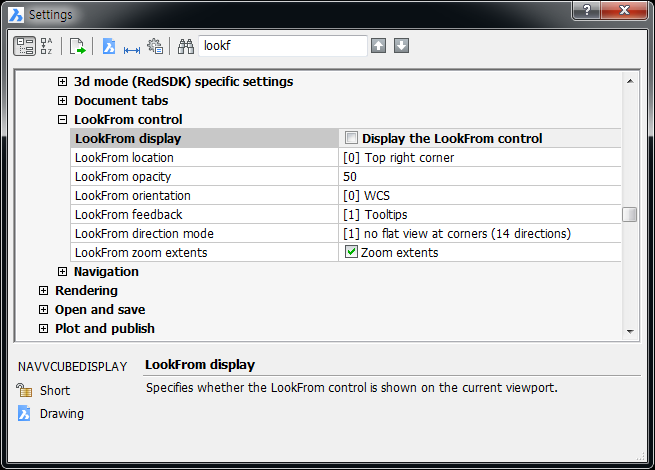This screenshot has height=470, width=655.
Task: Jump to Dimensions settings icon
Action: (x=132, y=50)
